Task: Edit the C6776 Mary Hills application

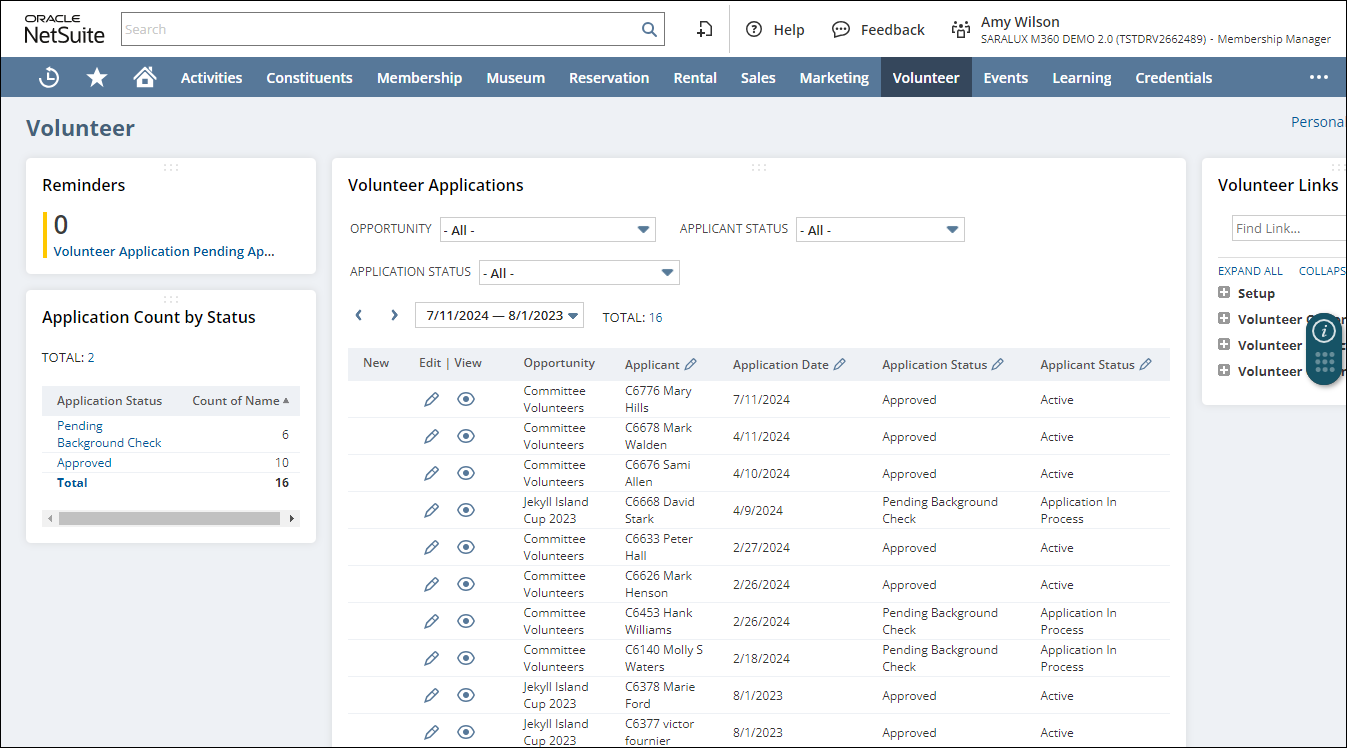Action: [431, 399]
